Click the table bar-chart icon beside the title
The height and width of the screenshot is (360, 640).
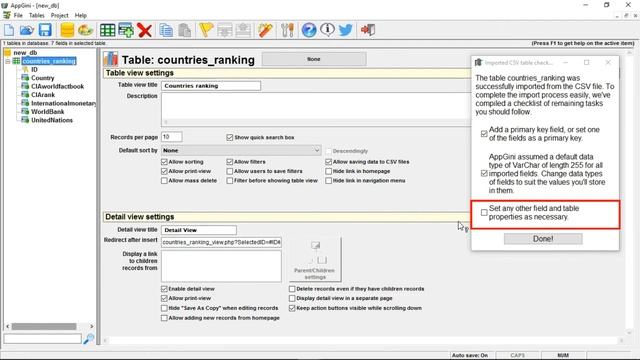(111, 59)
